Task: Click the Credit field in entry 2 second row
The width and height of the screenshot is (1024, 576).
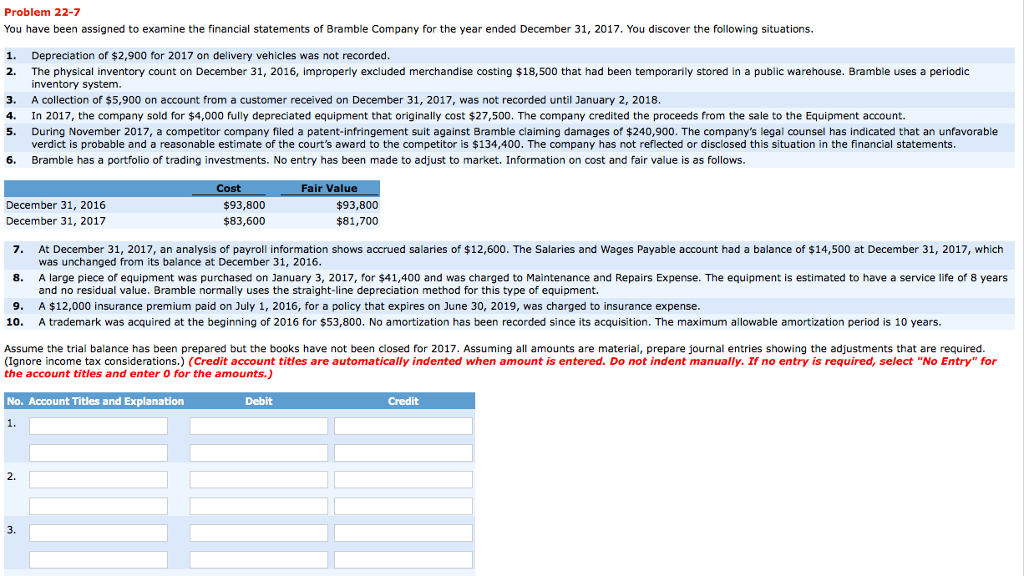Action: [x=402, y=505]
